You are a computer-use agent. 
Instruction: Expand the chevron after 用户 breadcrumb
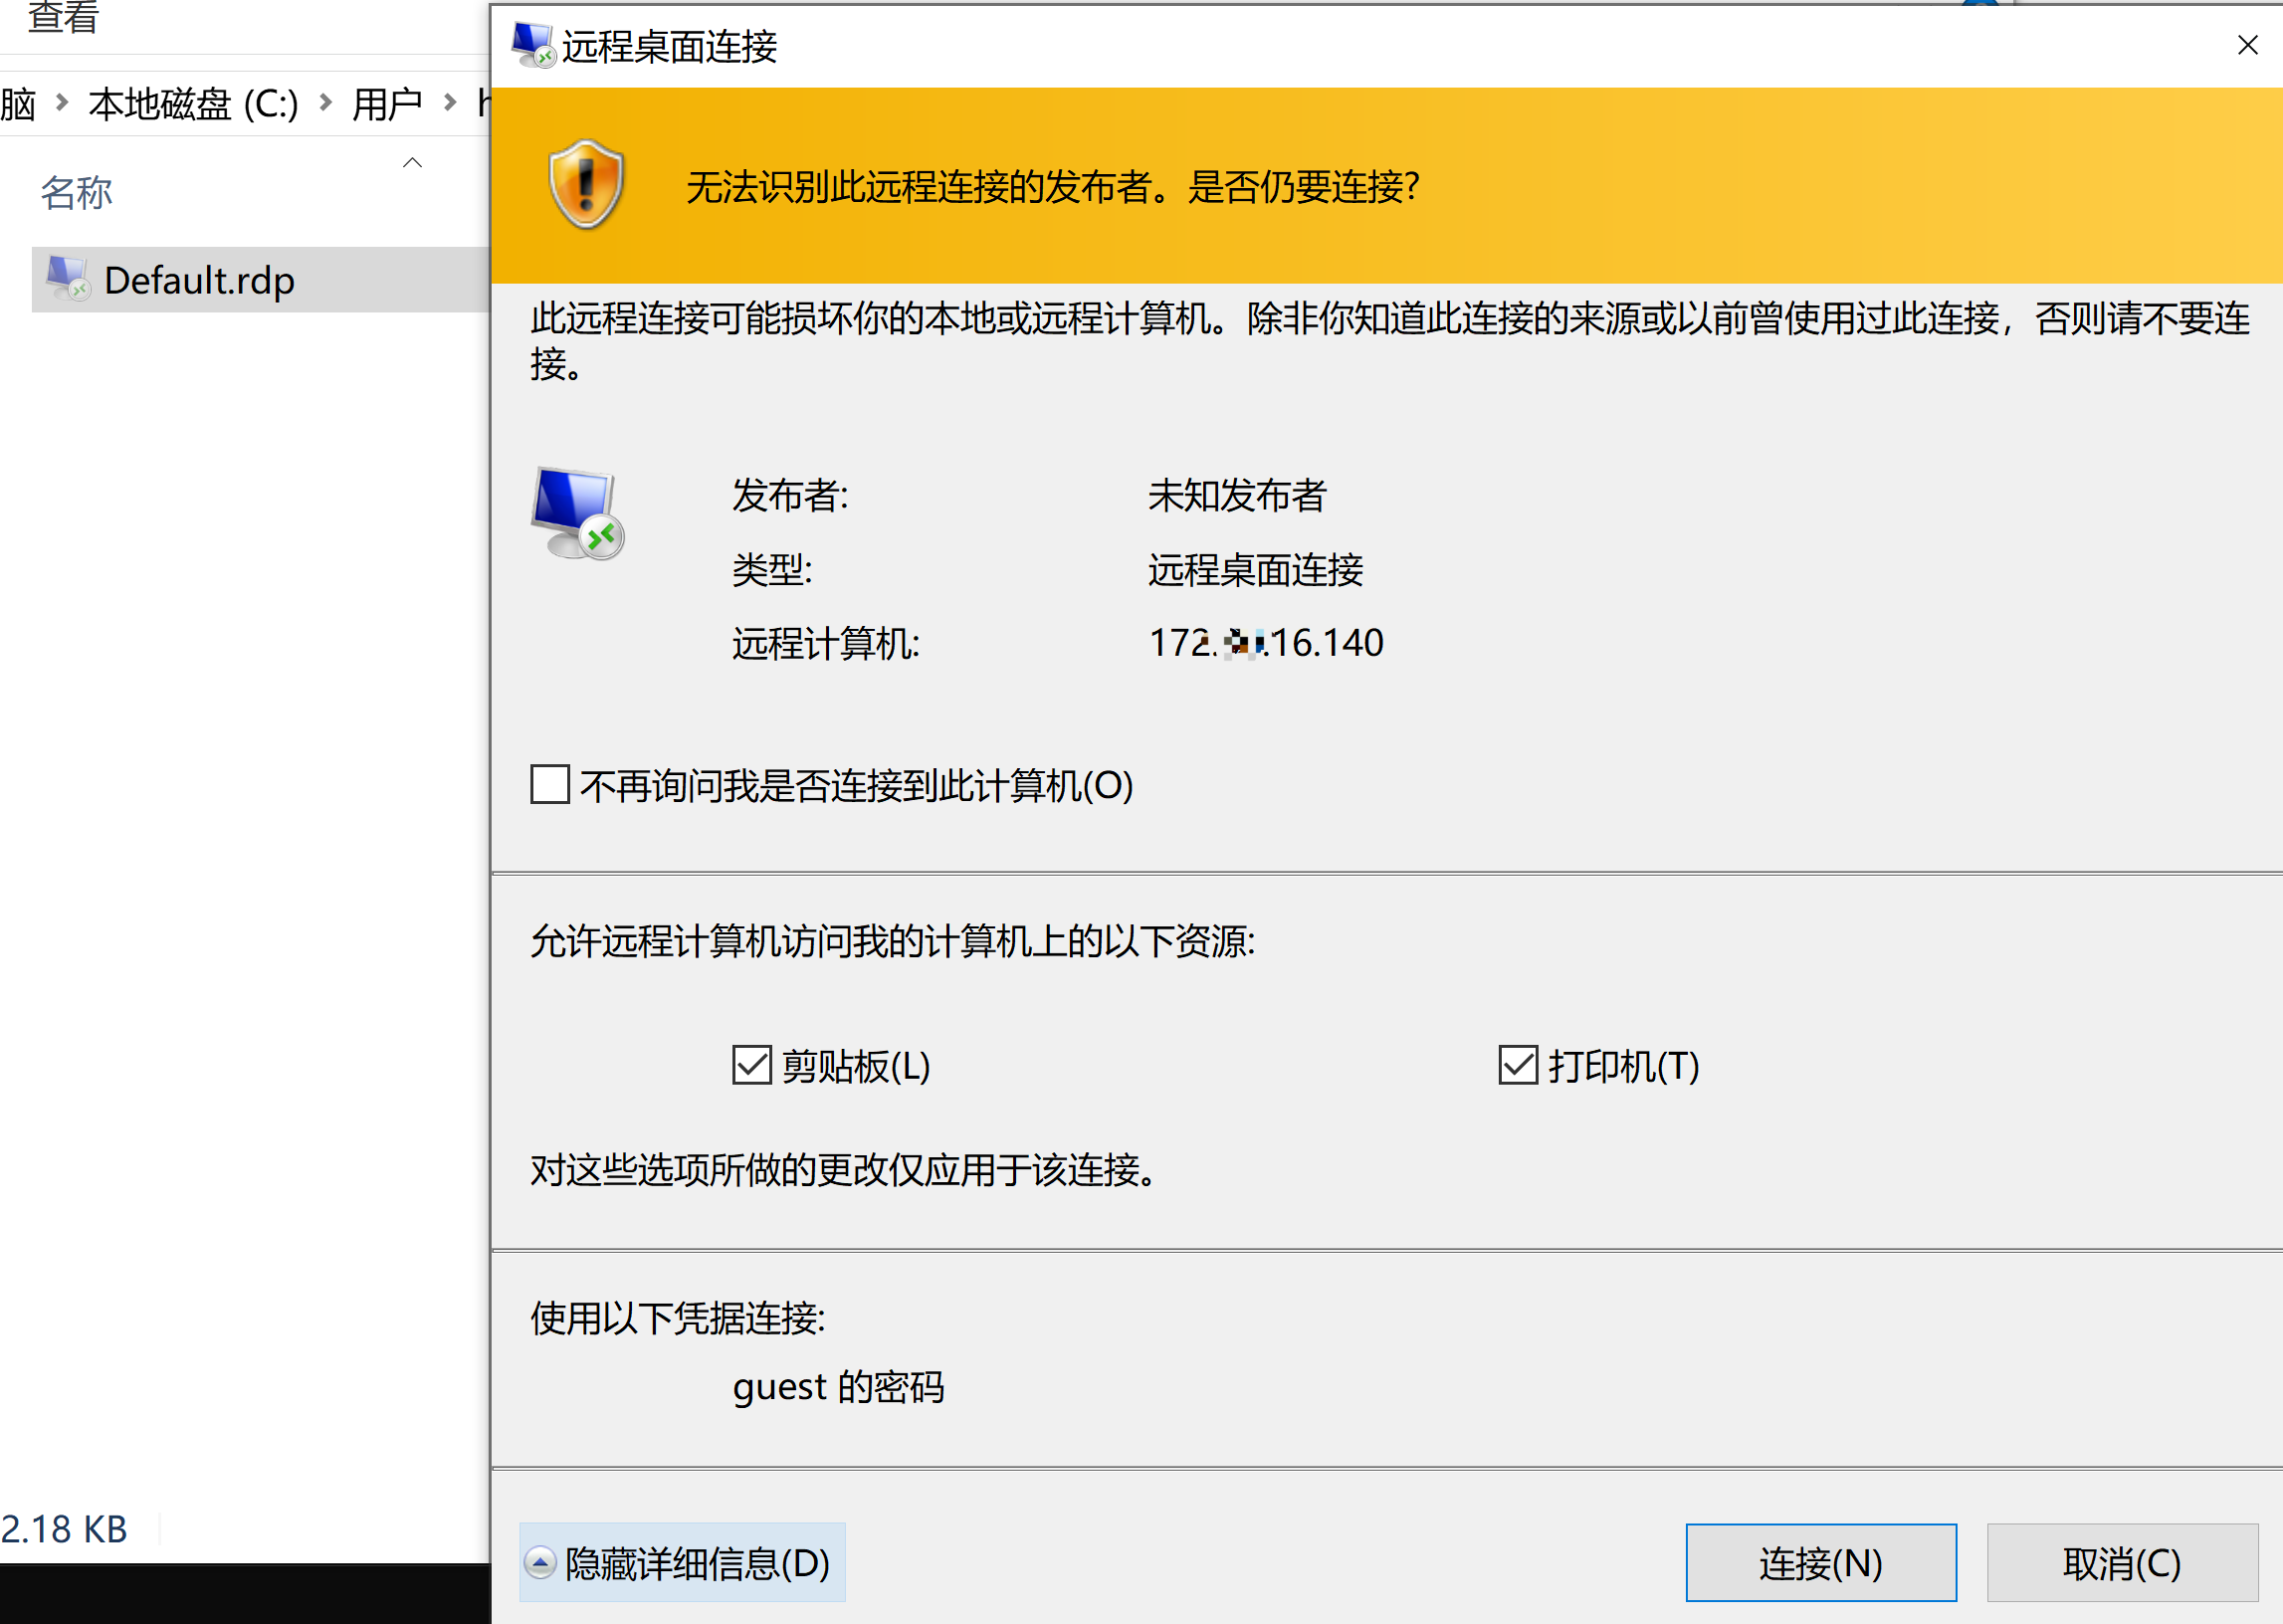[450, 102]
